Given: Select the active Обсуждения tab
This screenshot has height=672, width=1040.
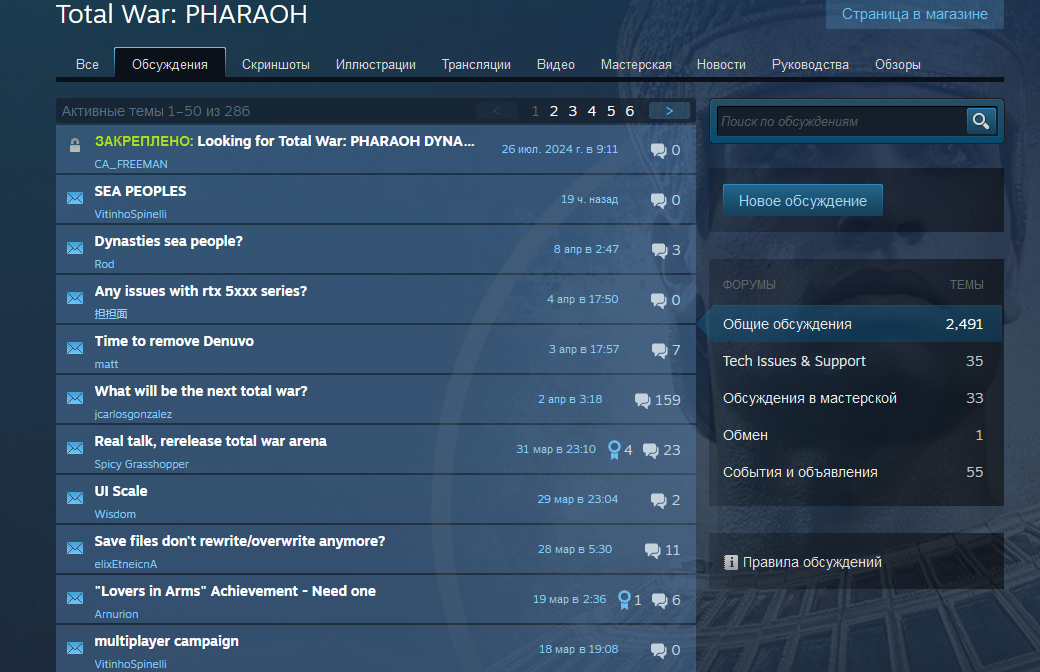Looking at the screenshot, I should 170,64.
